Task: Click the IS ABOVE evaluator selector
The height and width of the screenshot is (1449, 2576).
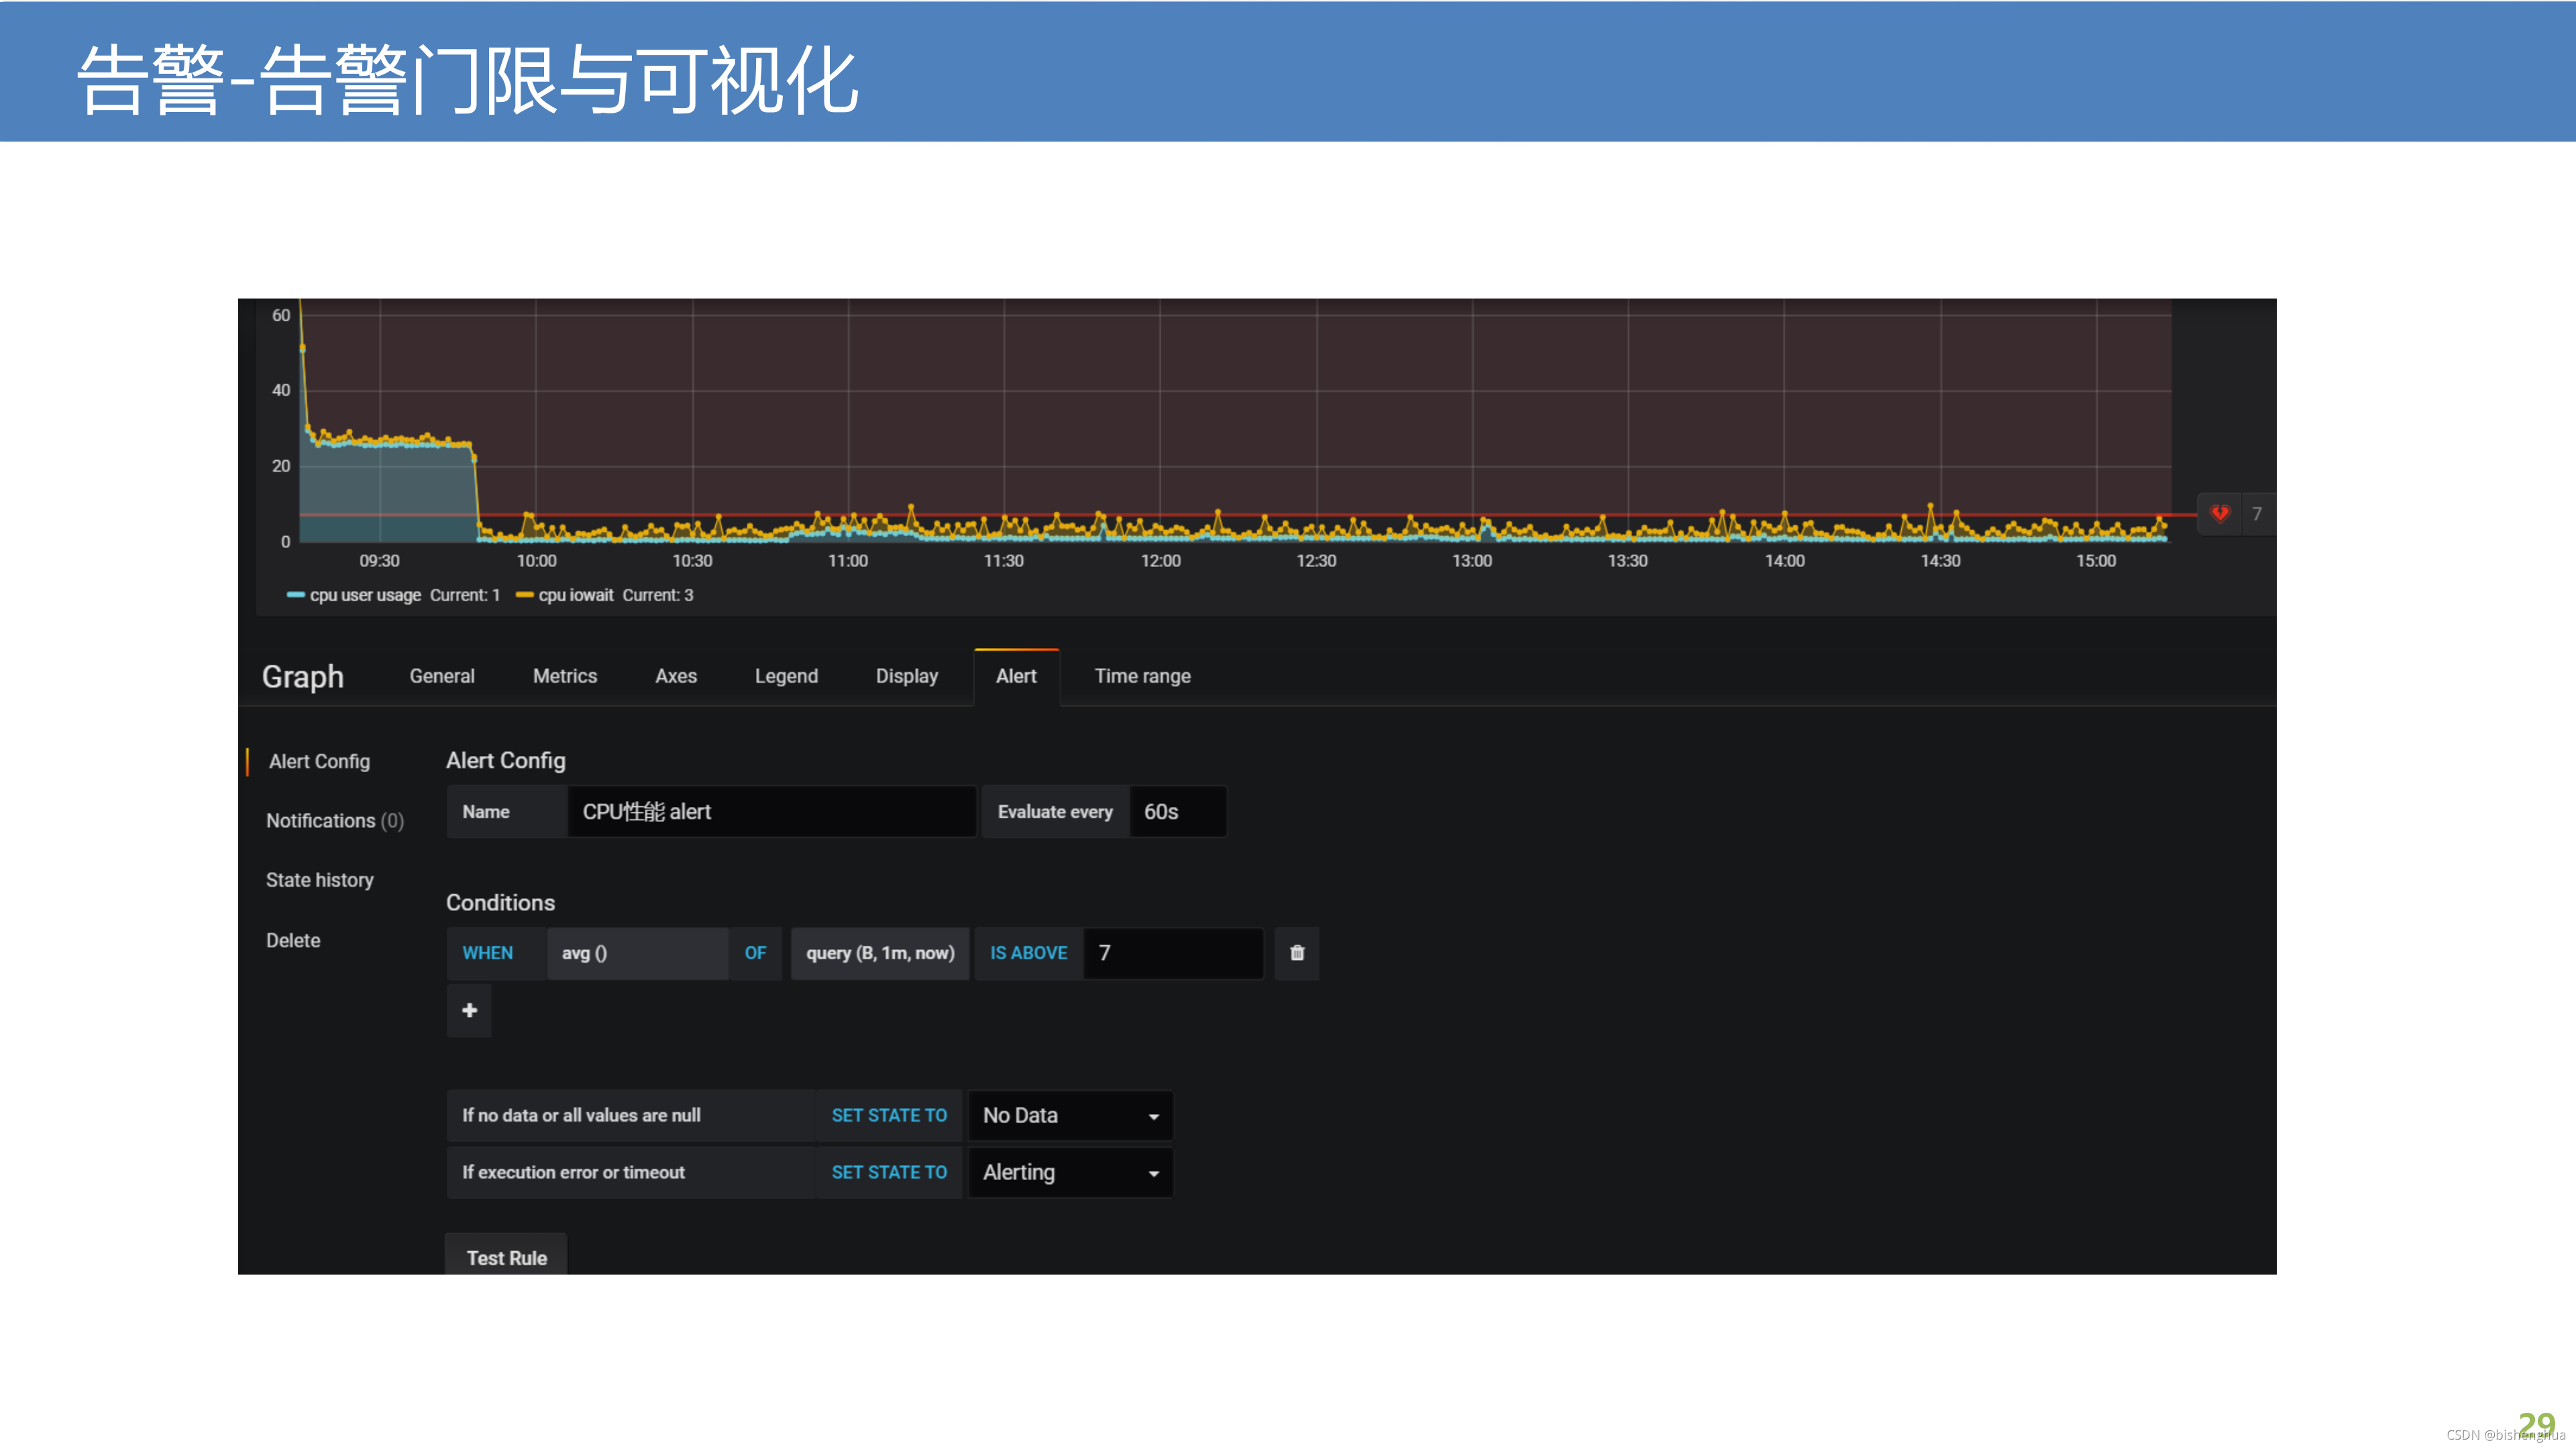Action: click(1028, 953)
